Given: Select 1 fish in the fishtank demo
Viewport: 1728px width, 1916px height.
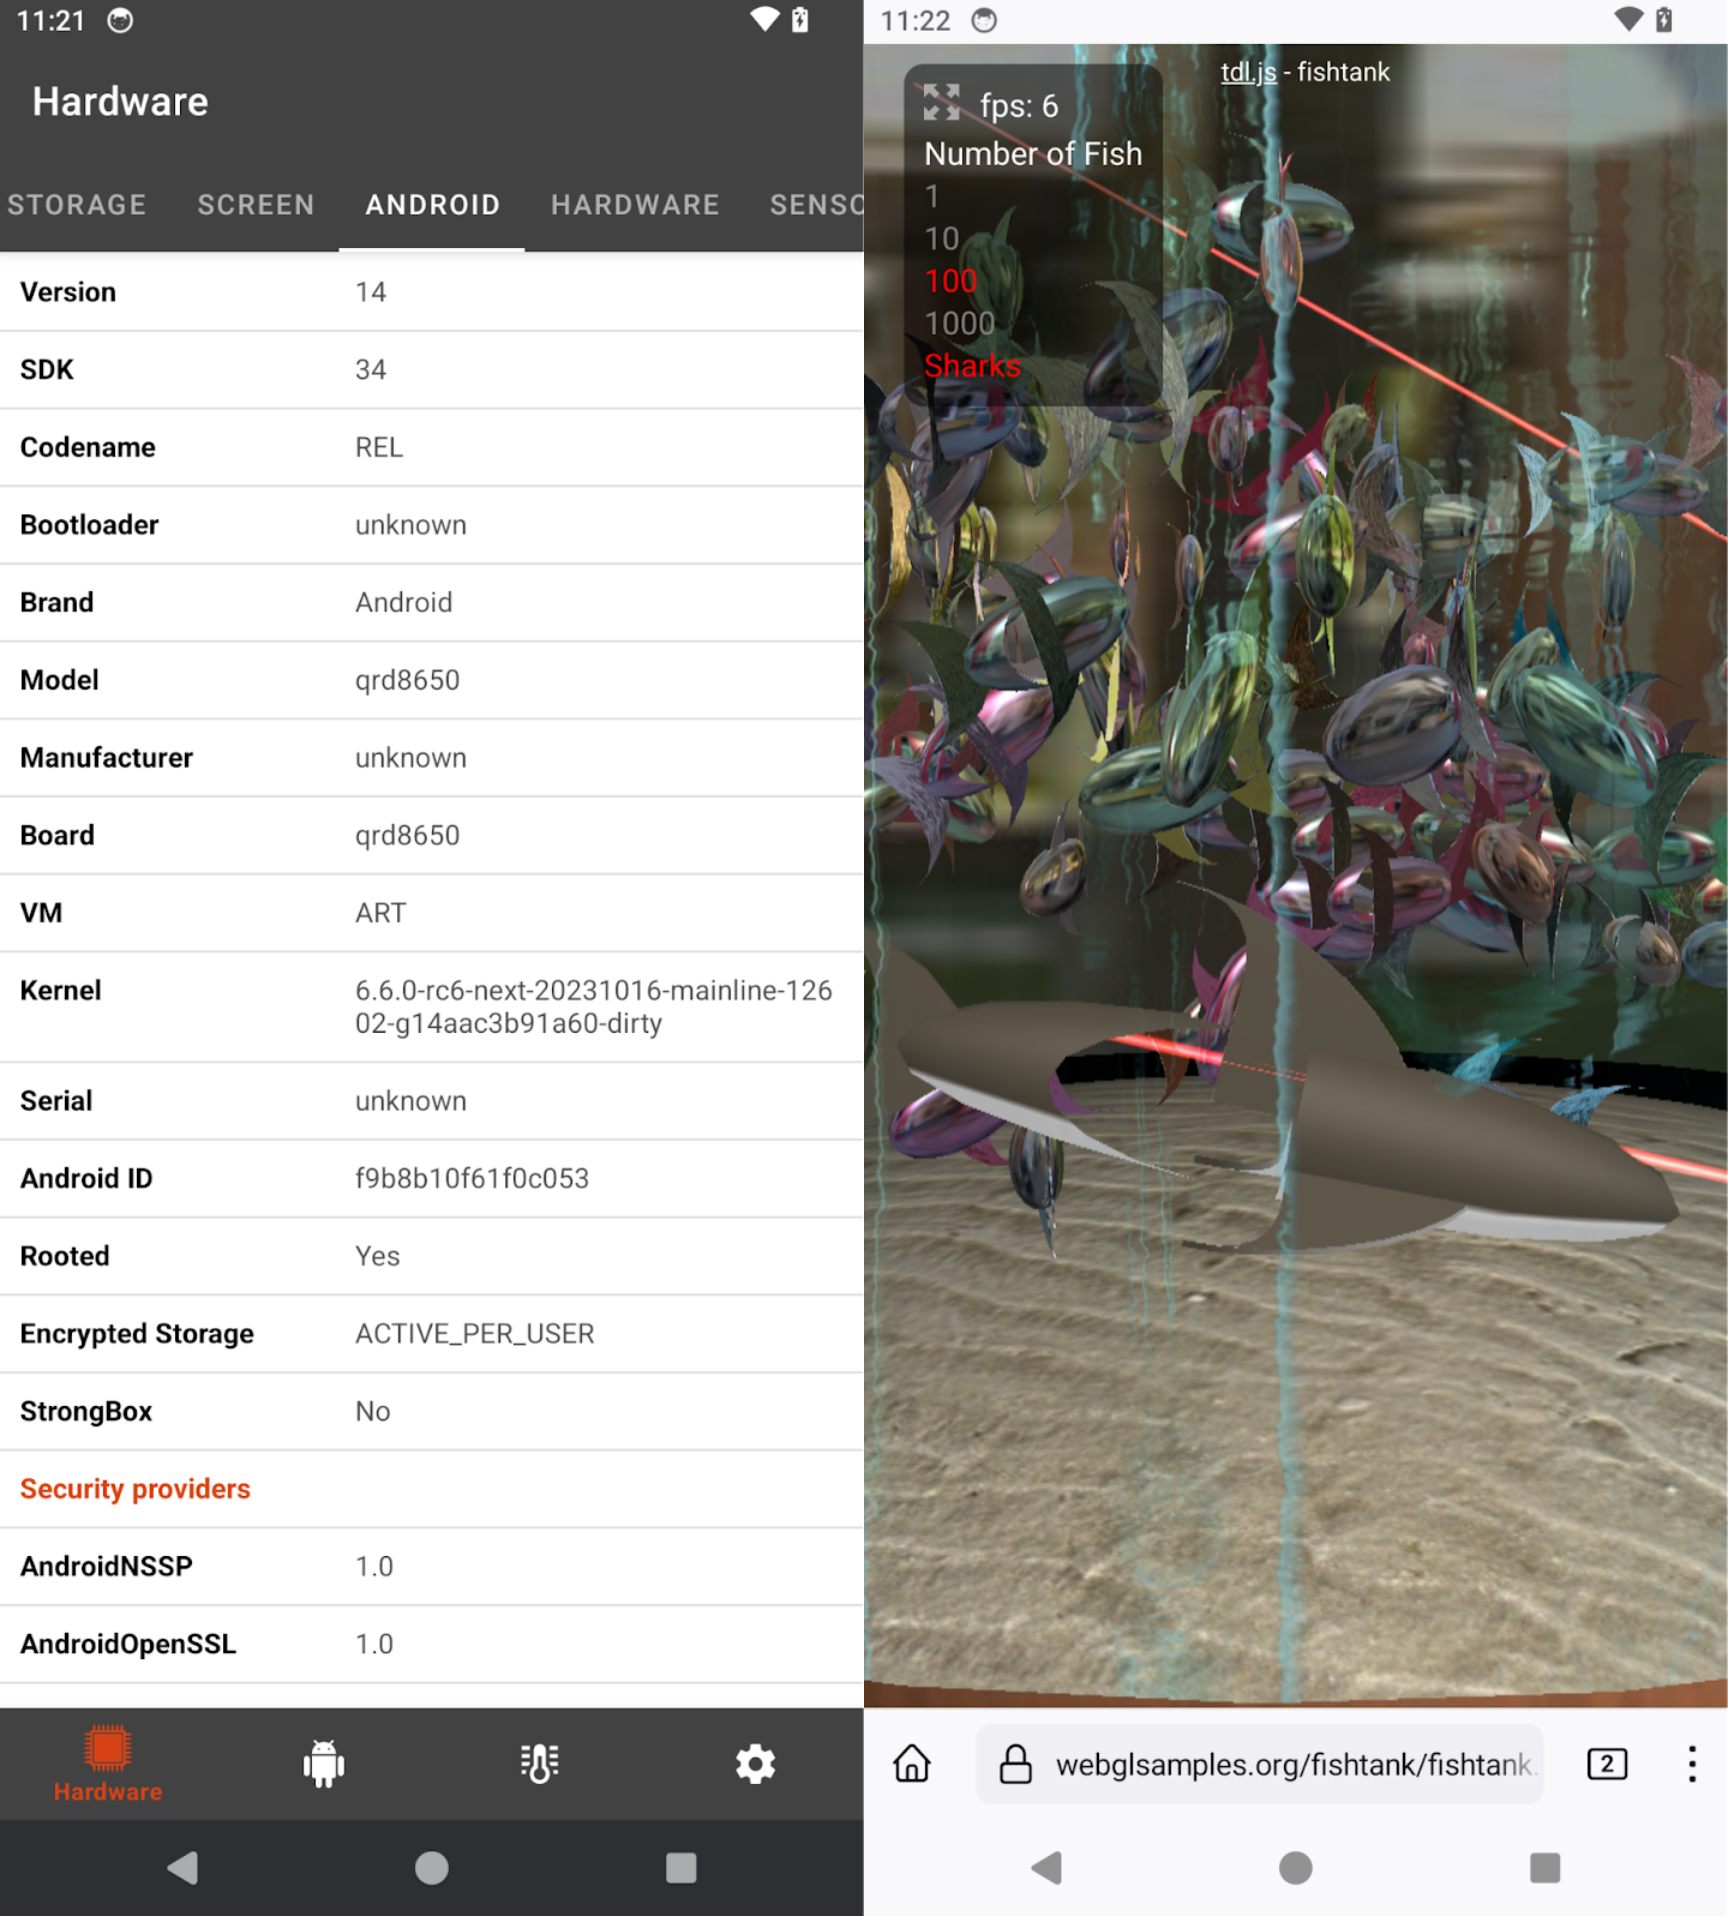Looking at the screenshot, I should (930, 196).
